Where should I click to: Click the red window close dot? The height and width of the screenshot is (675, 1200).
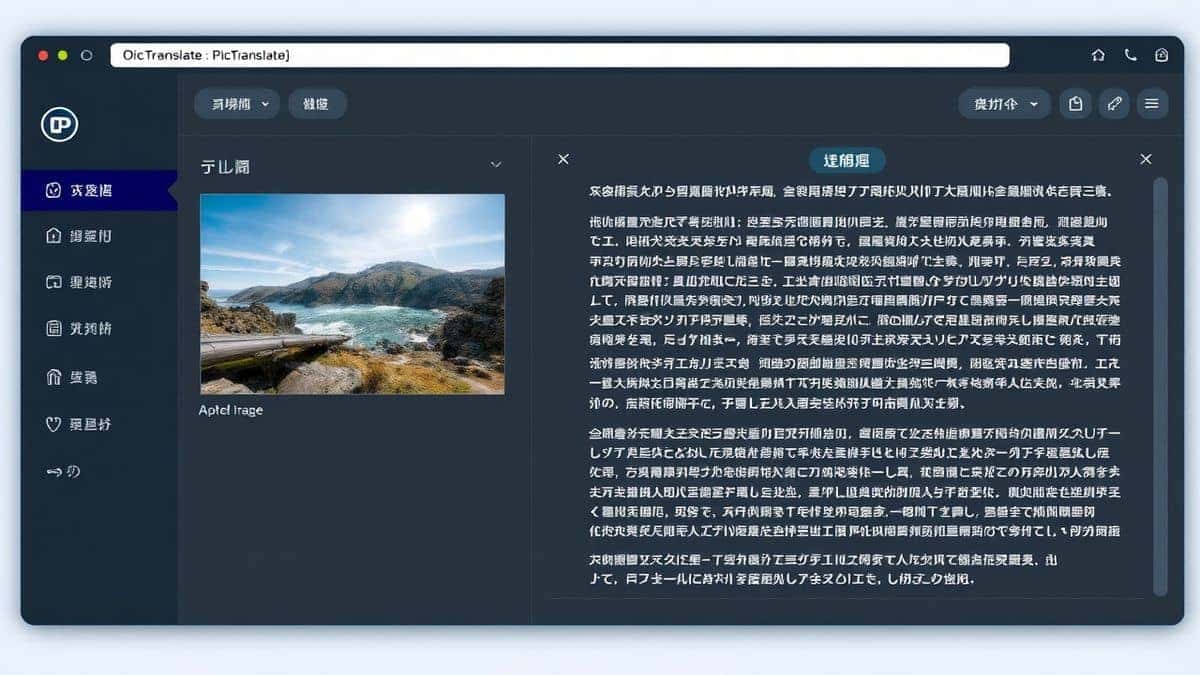click(x=43, y=56)
